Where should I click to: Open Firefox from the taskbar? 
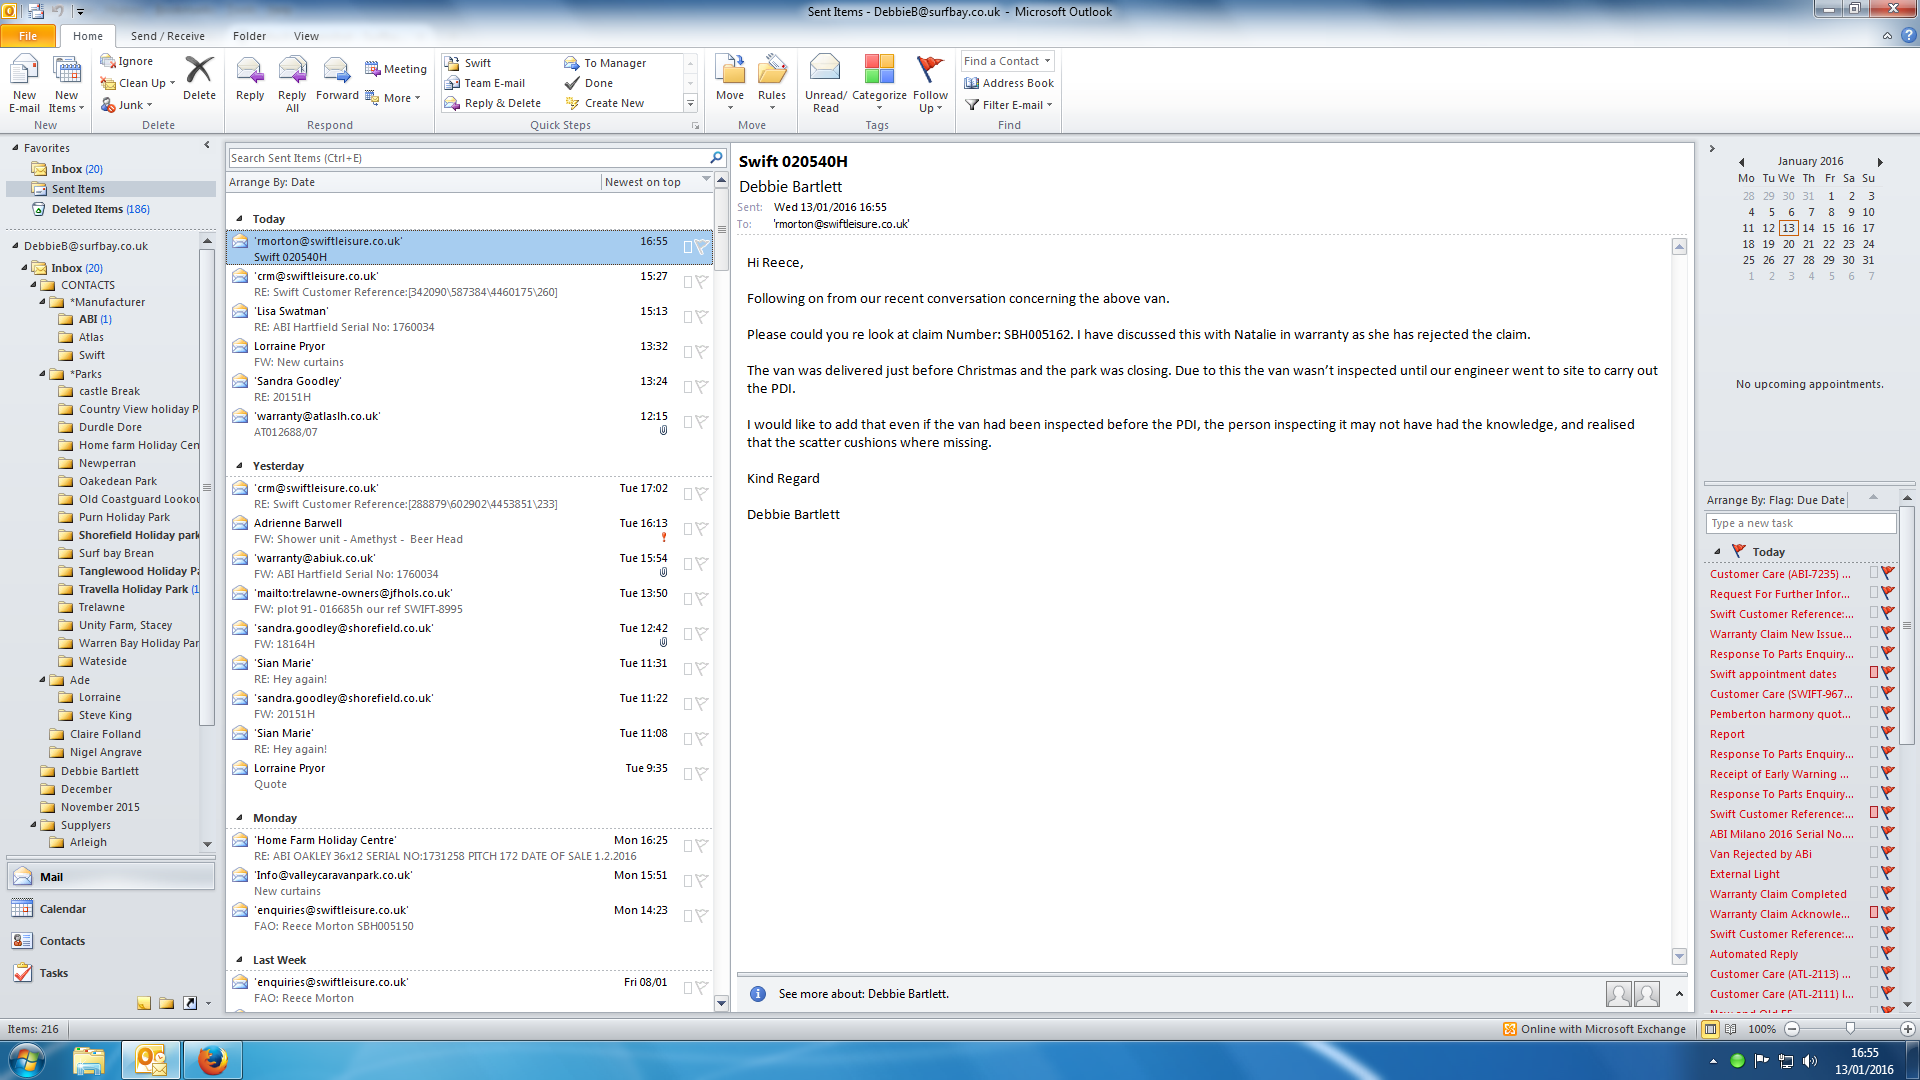click(x=212, y=1059)
